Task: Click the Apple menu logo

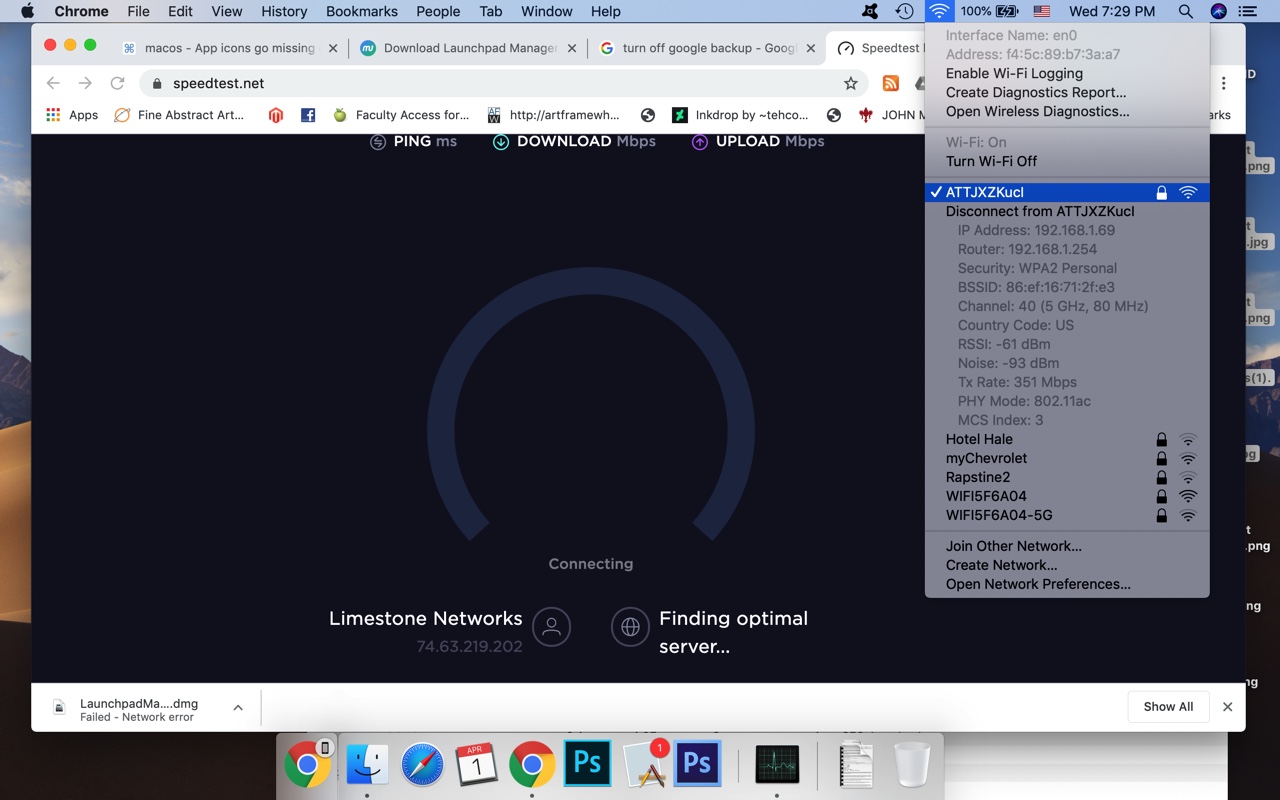Action: pos(27,11)
